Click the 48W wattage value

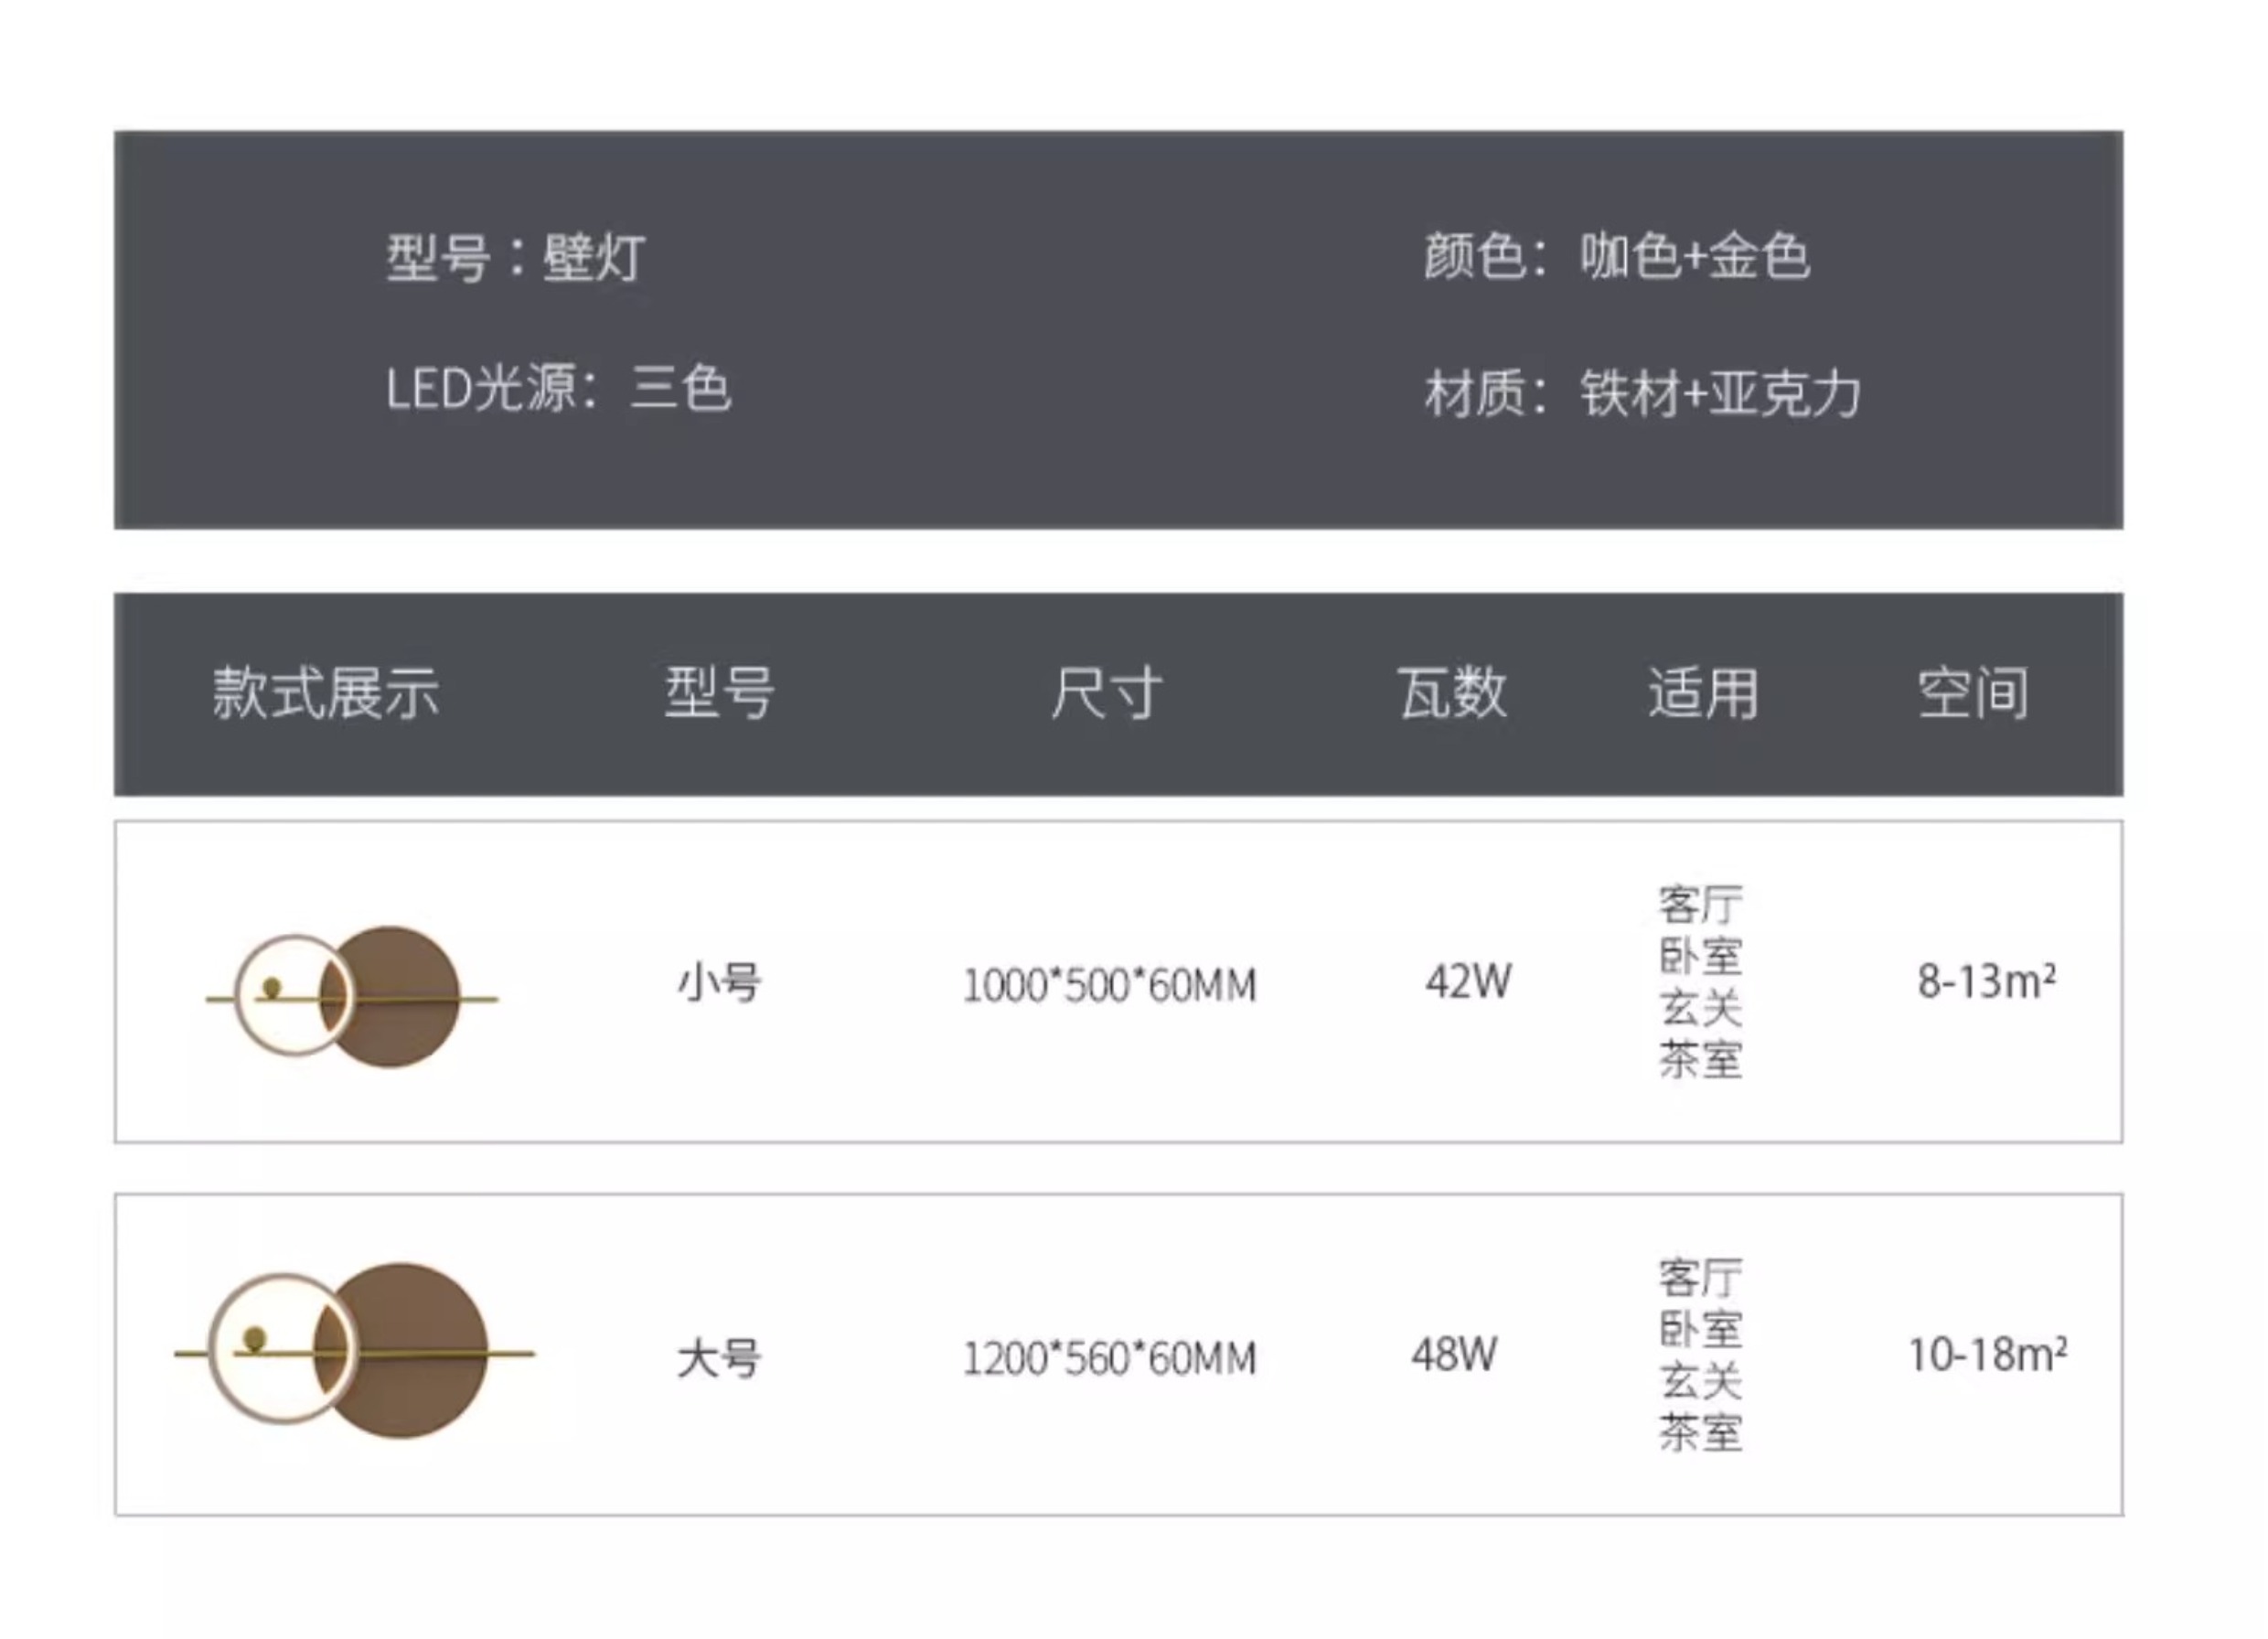(1454, 1355)
